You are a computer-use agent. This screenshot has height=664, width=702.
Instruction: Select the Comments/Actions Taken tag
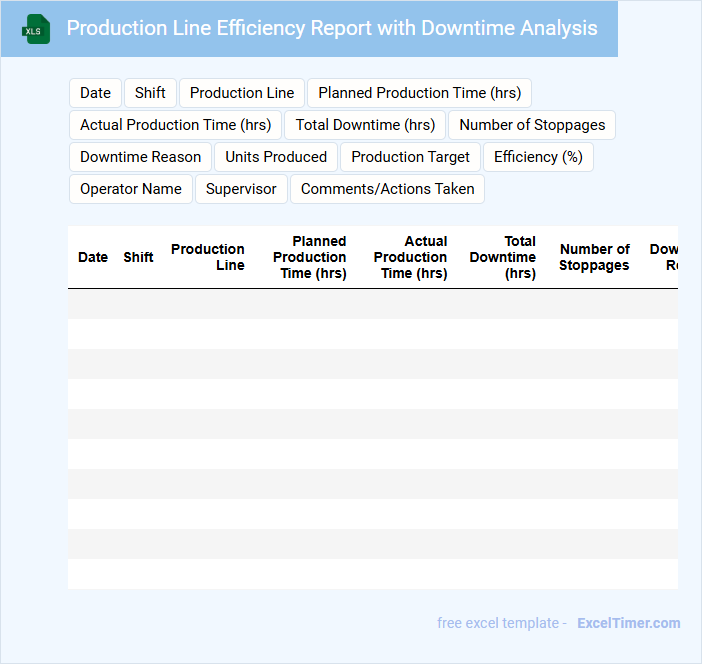(387, 189)
